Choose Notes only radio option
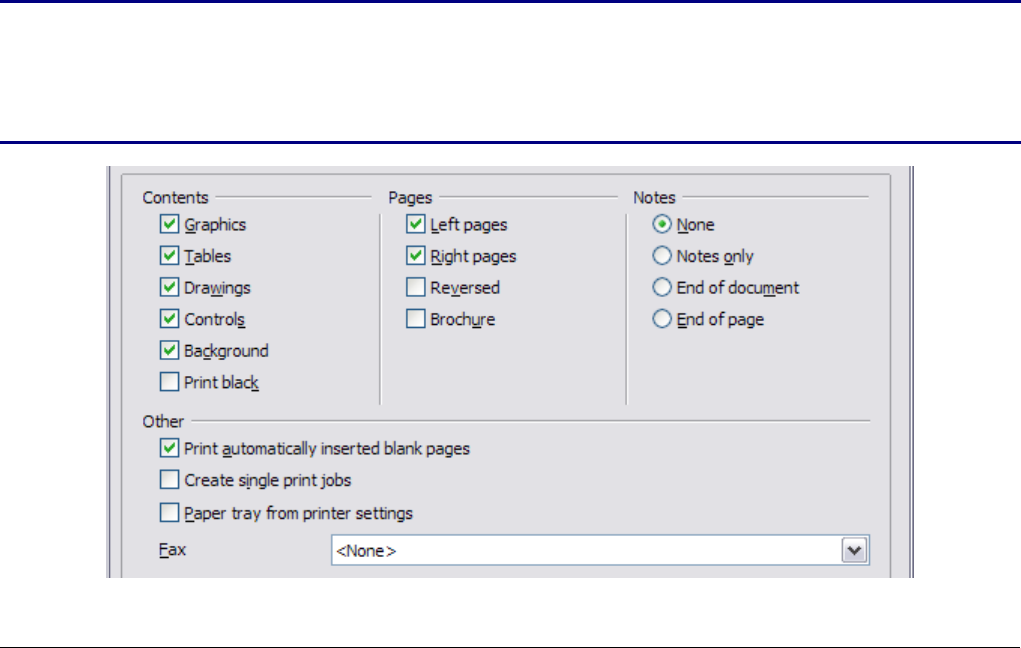This screenshot has width=1021, height=648. click(661, 256)
